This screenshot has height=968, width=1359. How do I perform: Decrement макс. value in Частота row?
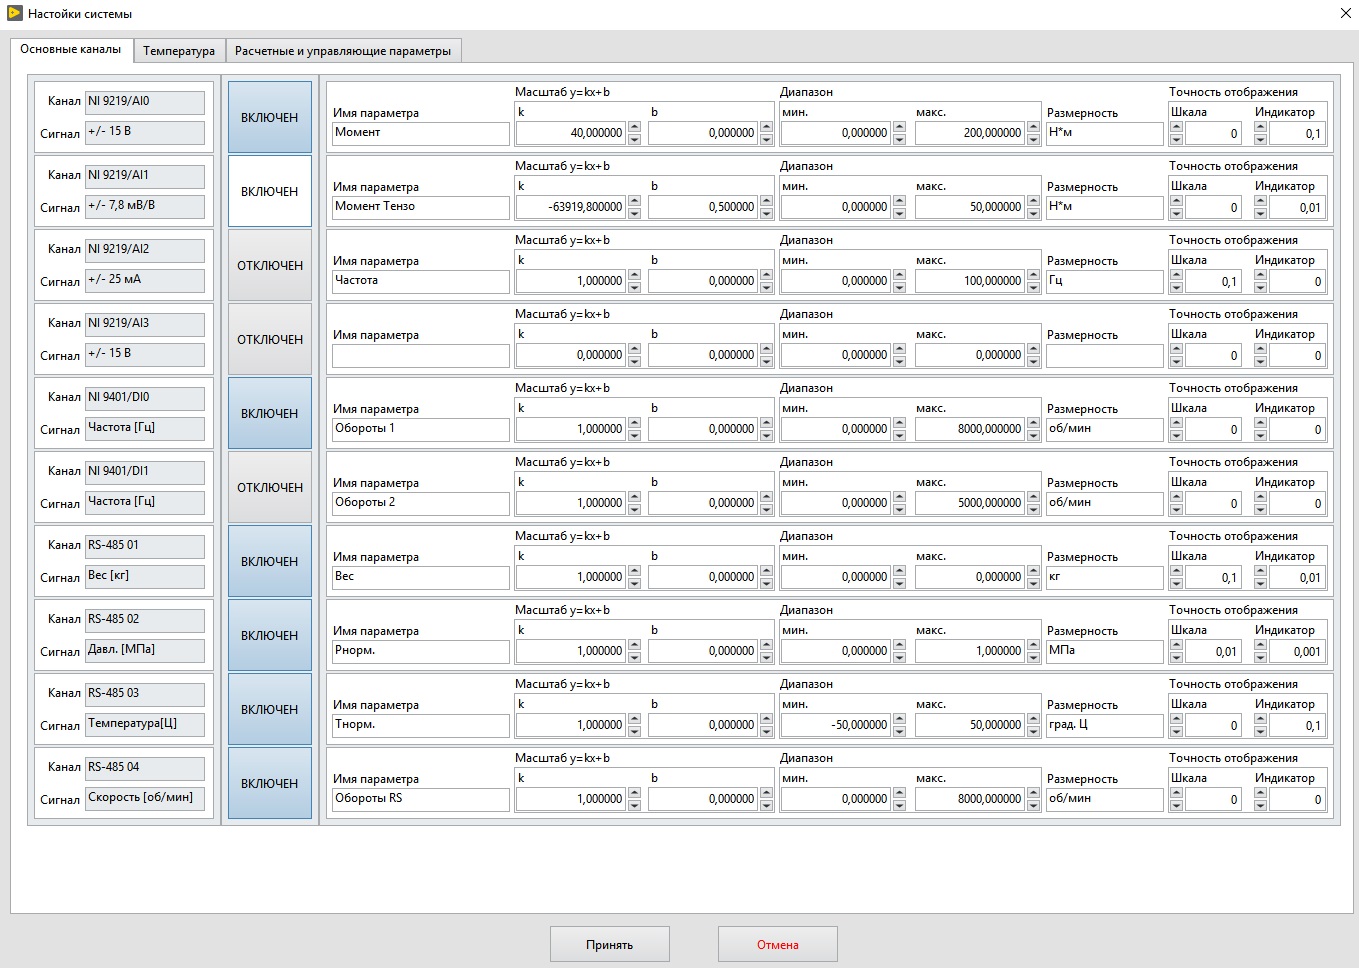click(1033, 286)
